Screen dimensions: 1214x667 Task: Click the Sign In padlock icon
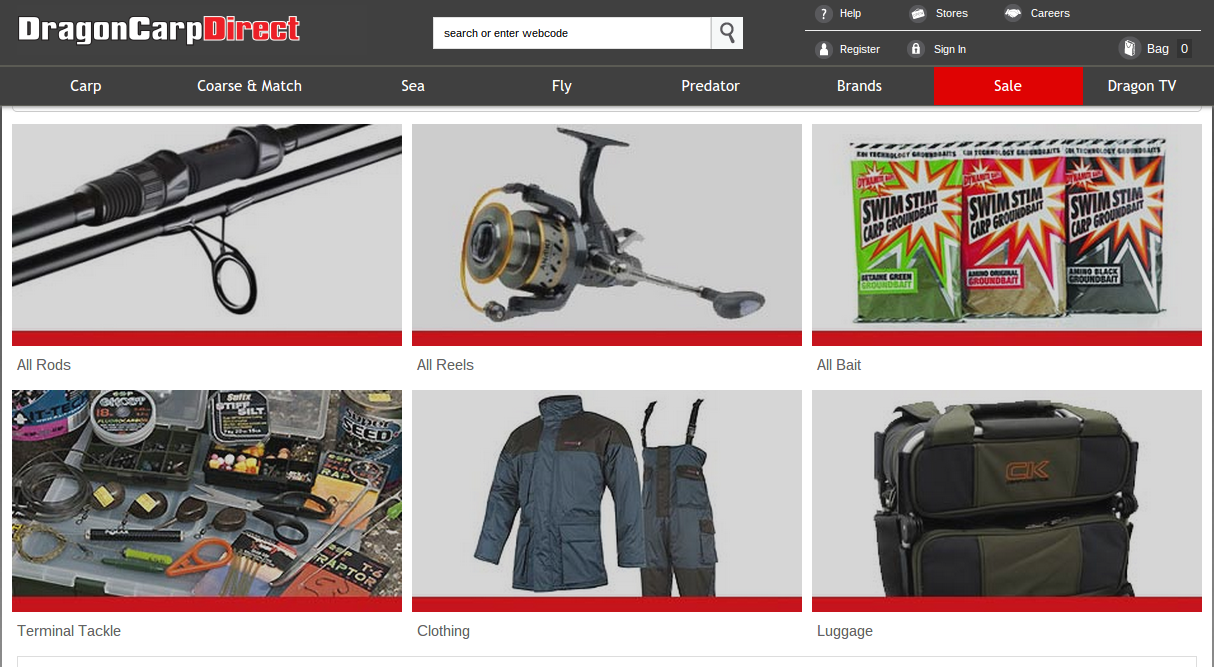click(x=915, y=49)
